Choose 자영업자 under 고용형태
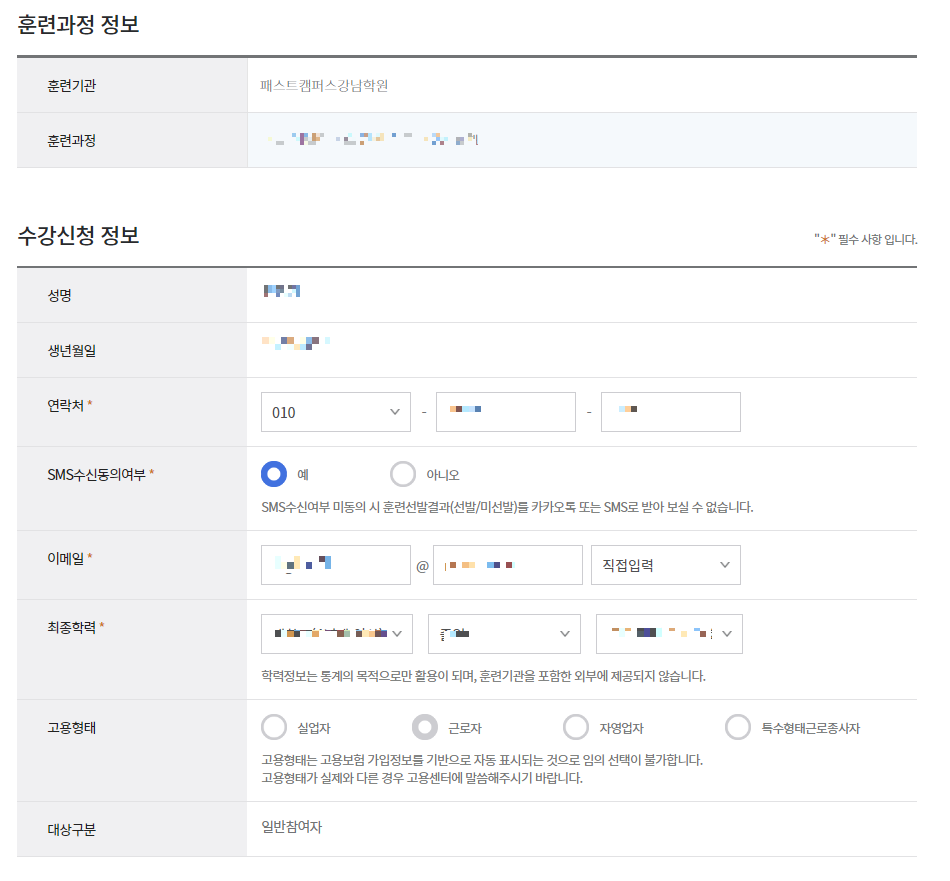950x881 pixels. pos(576,727)
